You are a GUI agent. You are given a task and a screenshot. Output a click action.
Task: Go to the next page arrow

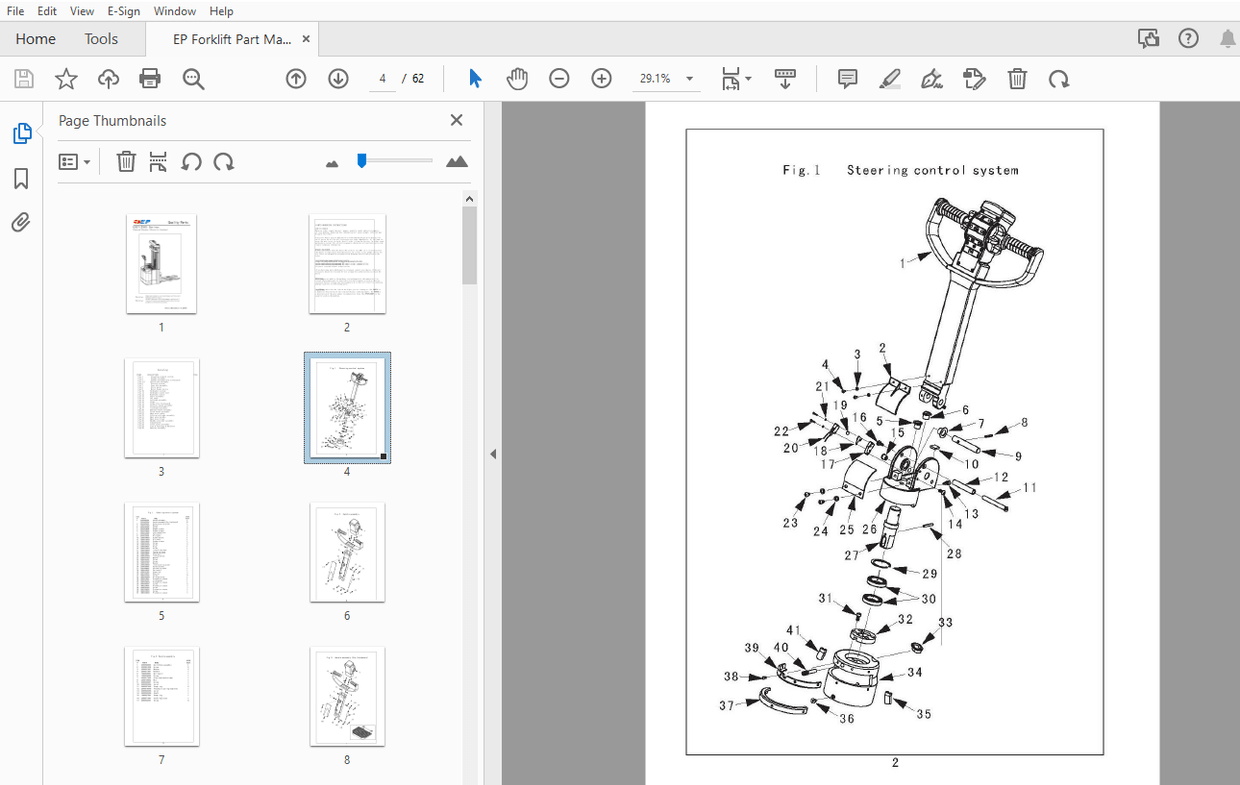coord(338,78)
